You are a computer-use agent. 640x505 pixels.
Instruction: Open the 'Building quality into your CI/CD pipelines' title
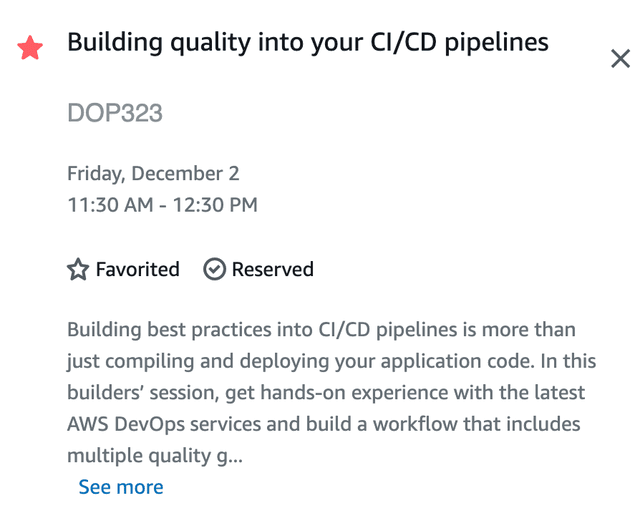tap(308, 42)
